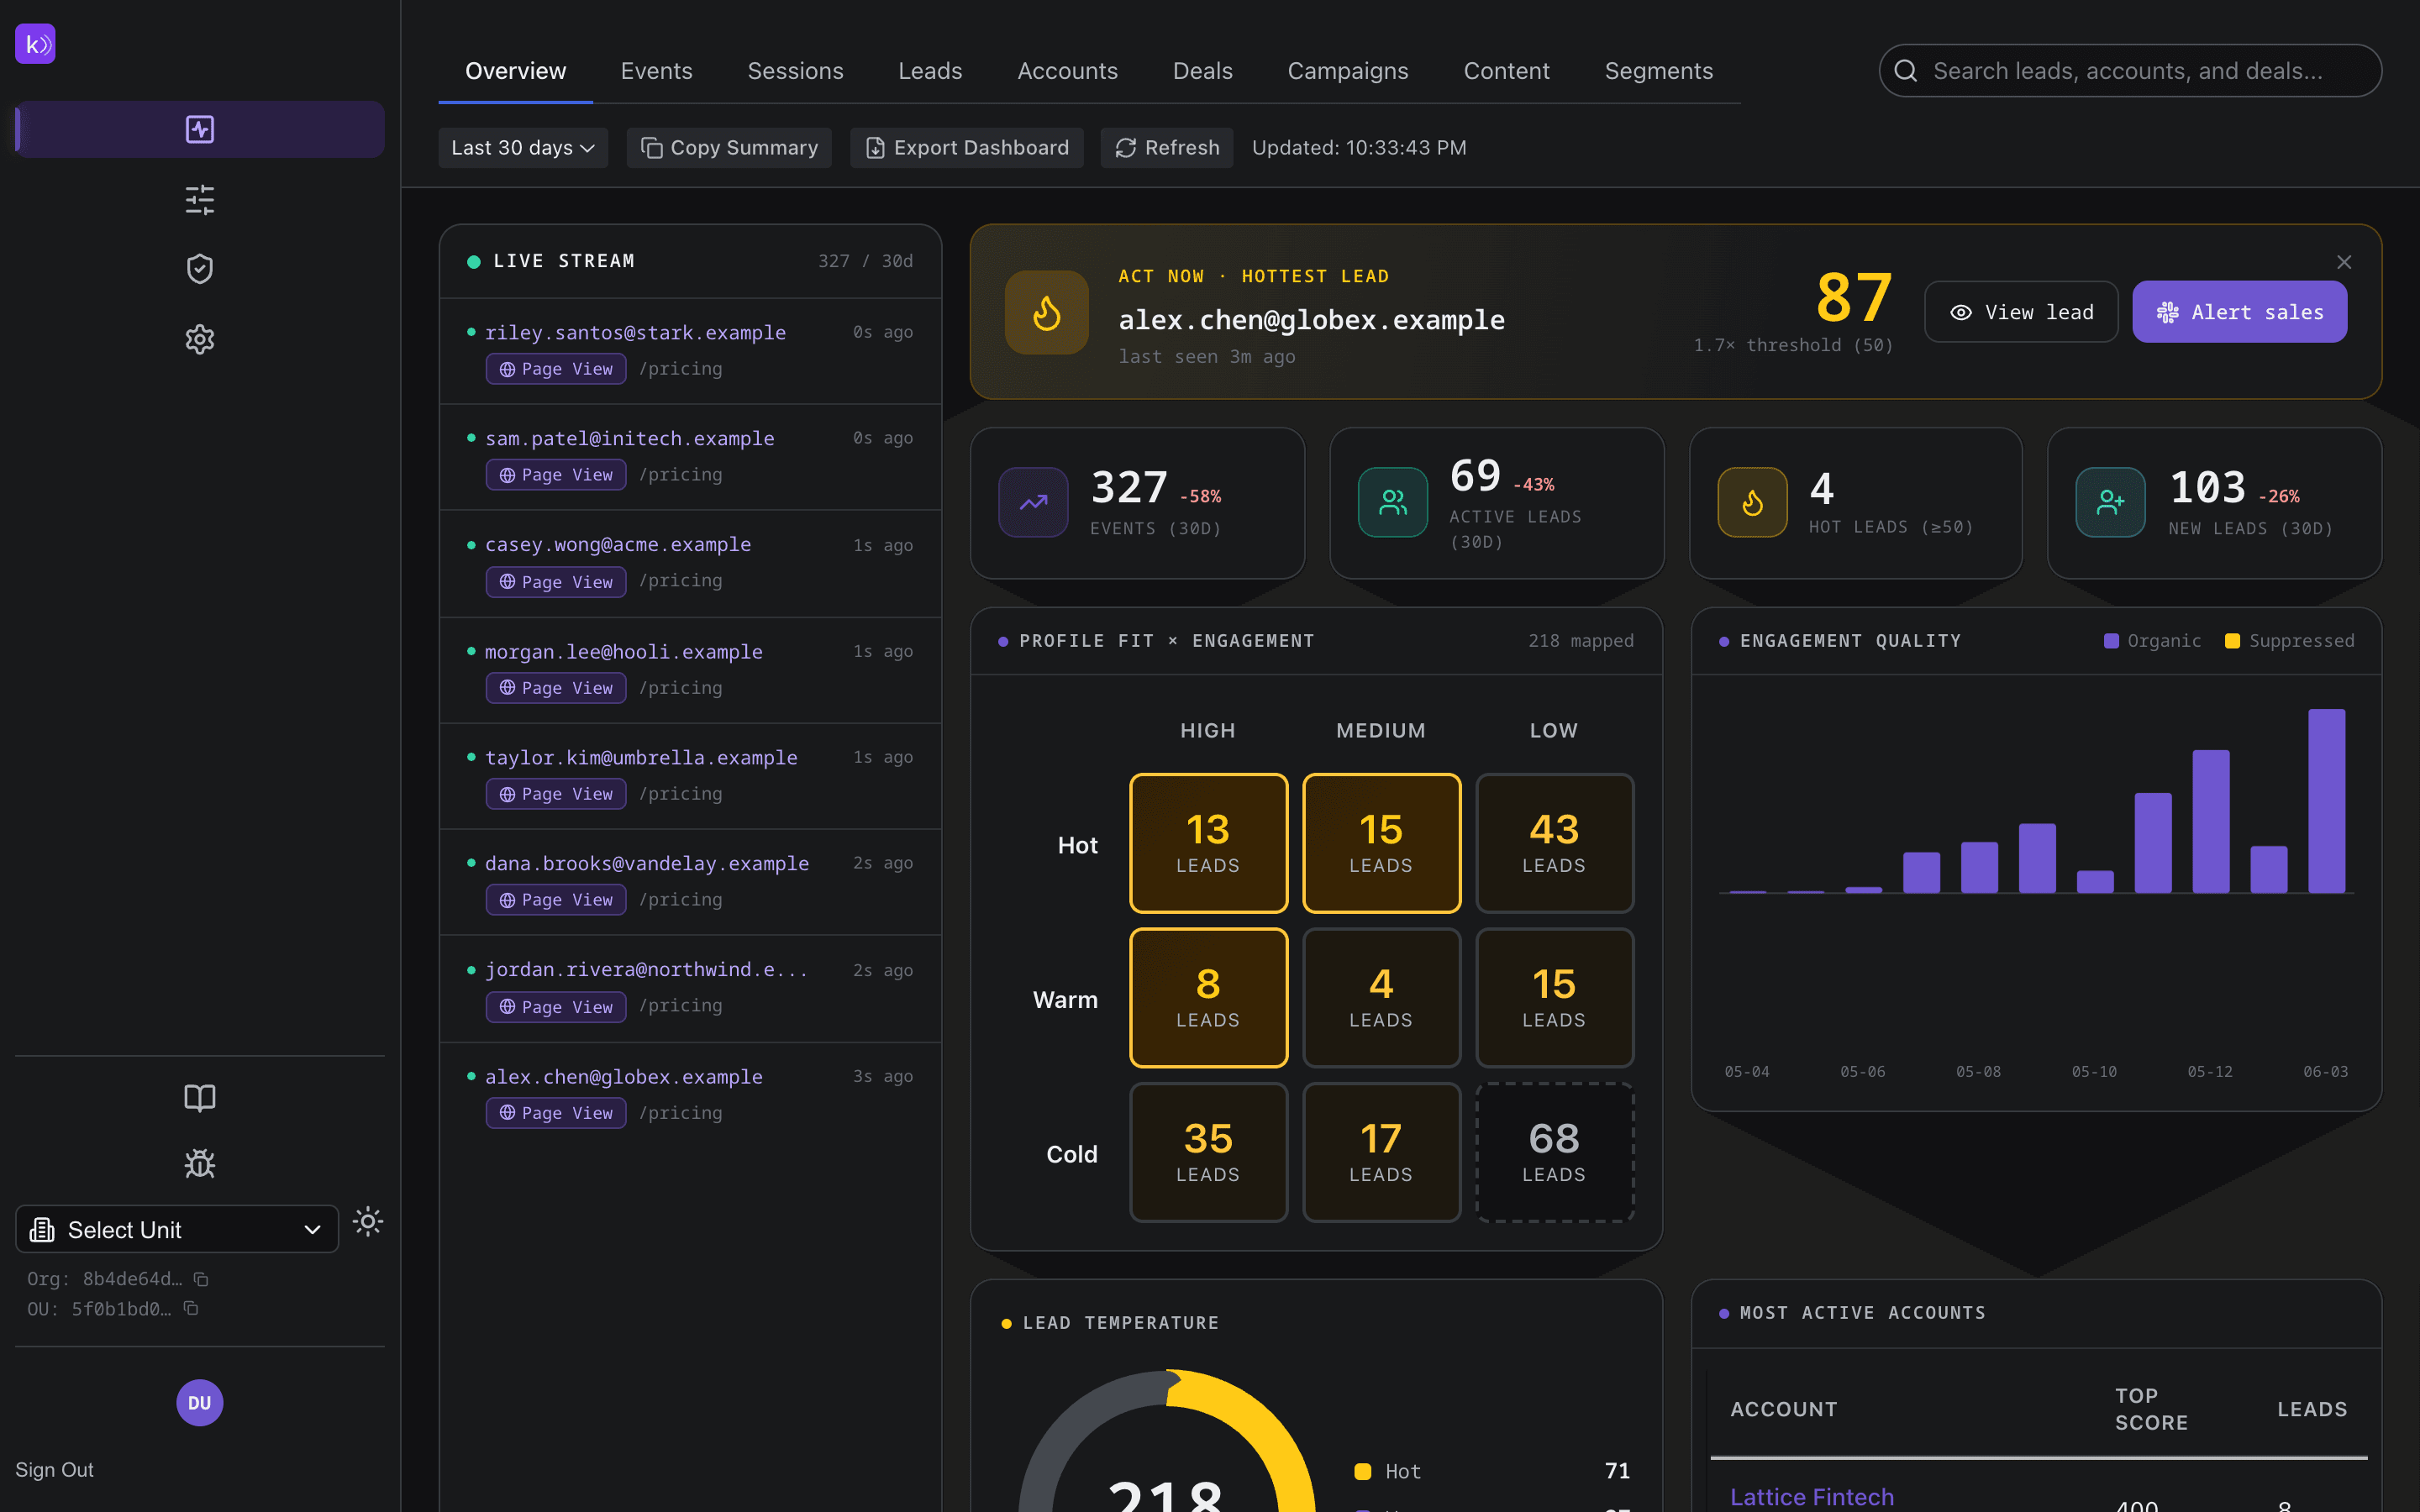Click the Hot legend swatch

1362,1471
